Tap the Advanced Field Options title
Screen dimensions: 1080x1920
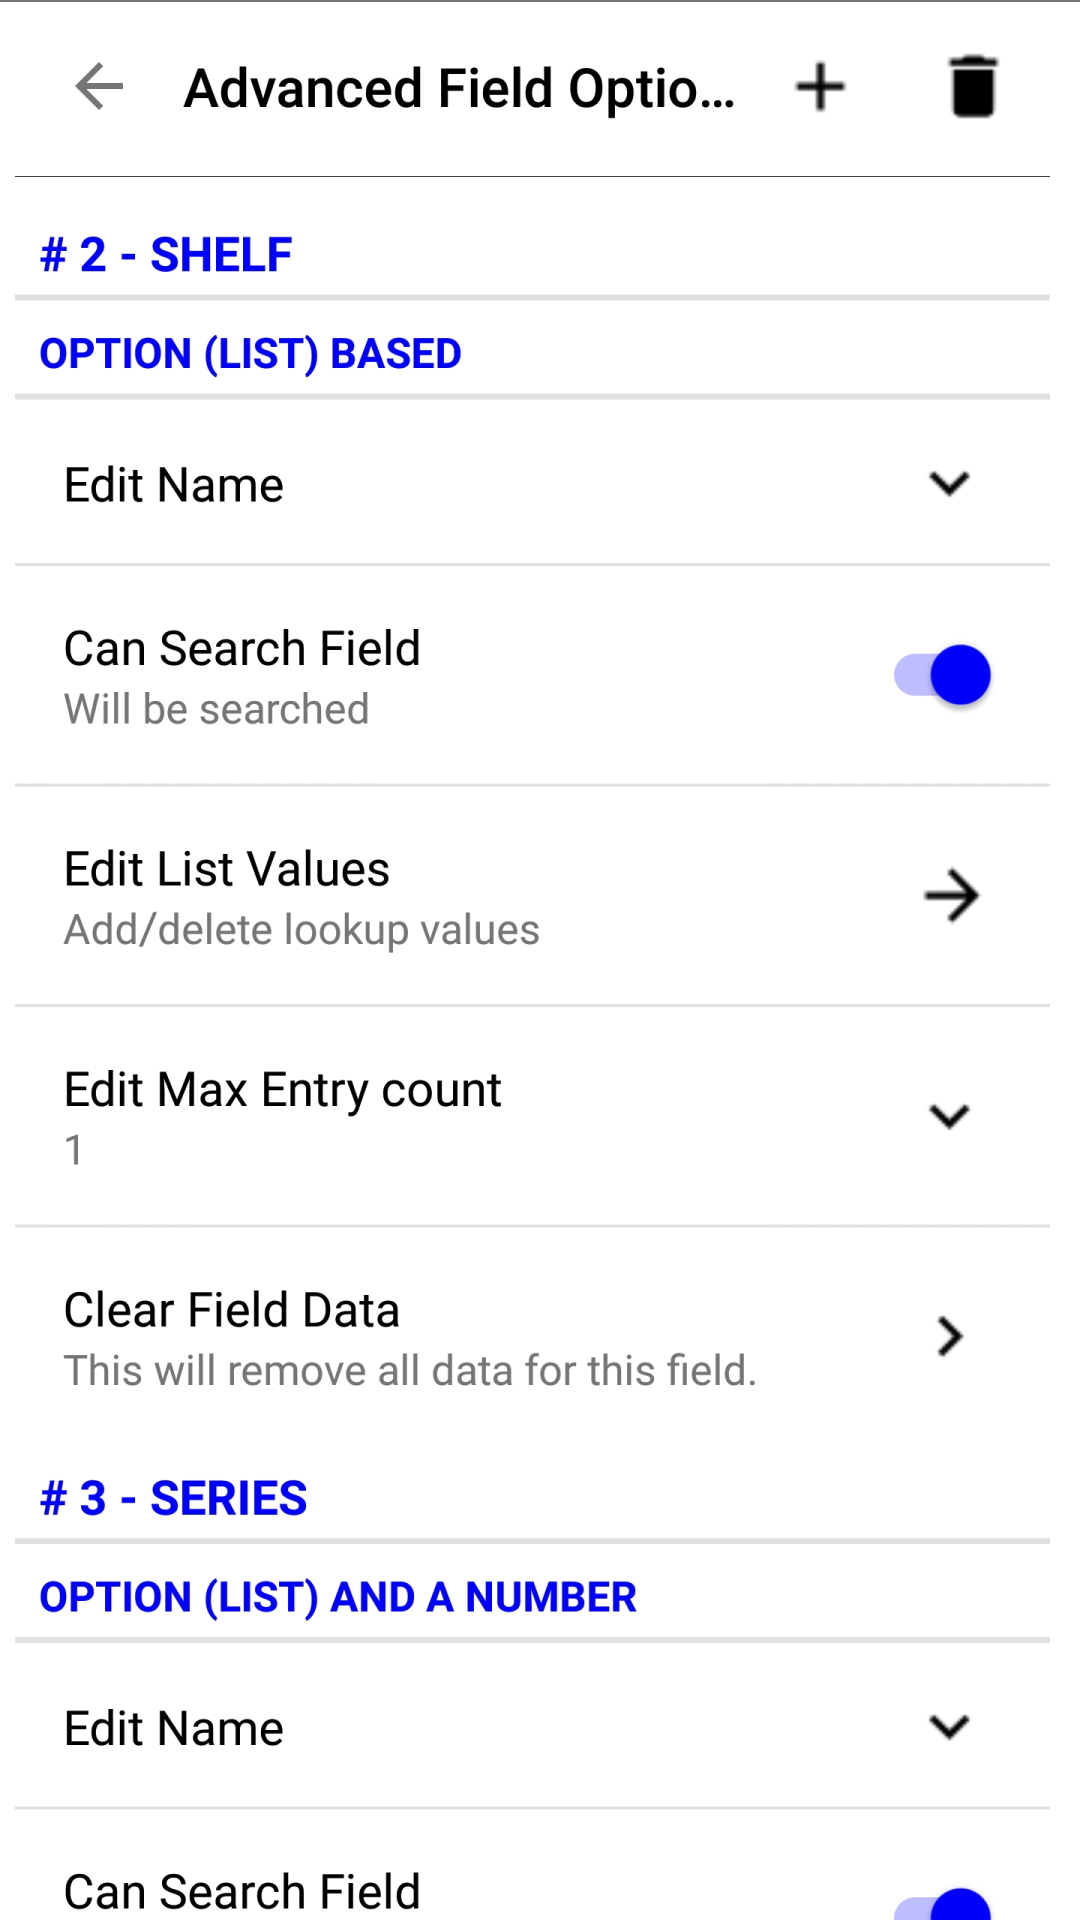click(x=459, y=88)
